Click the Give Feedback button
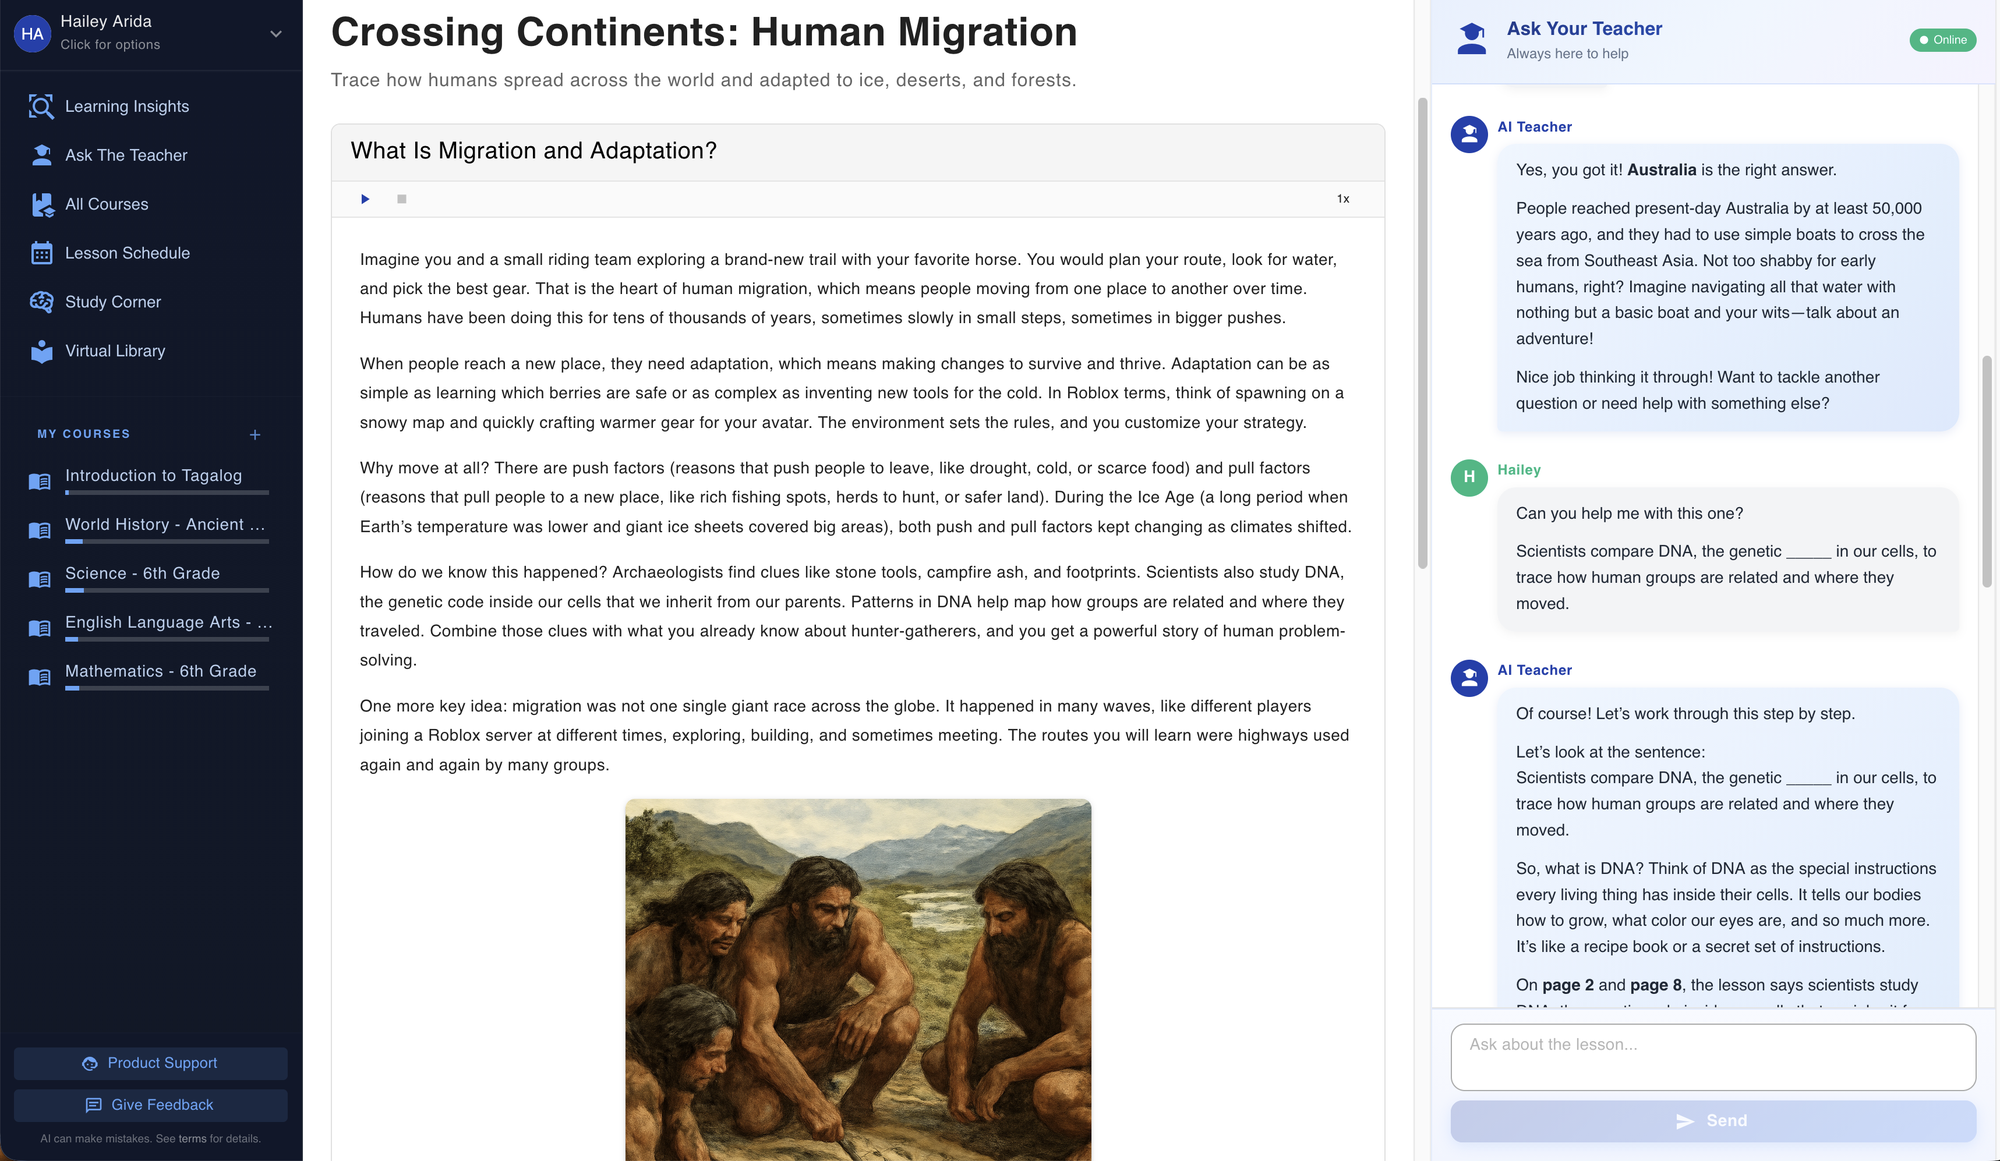Screen dimensions: 2000x1161 [151, 1105]
